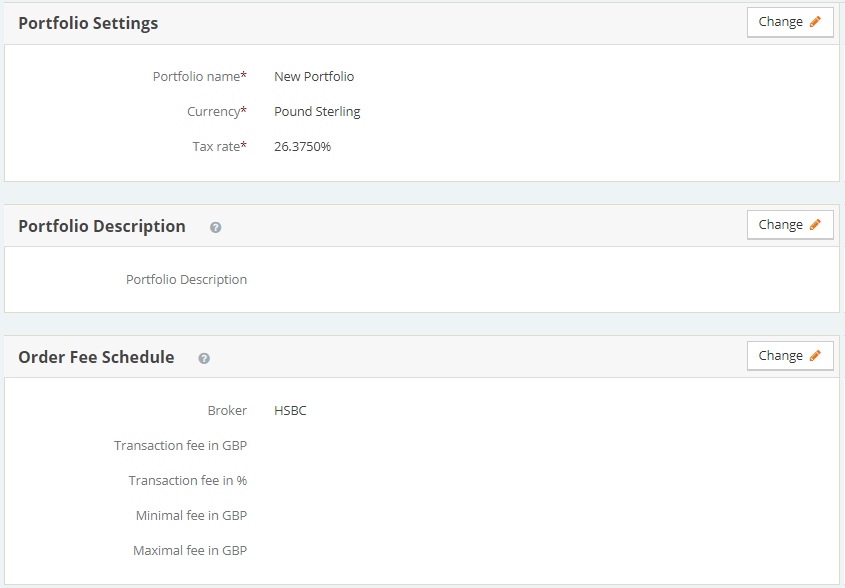Image resolution: width=845 pixels, height=588 pixels.
Task: Click the 26.3750% tax rate value
Action: 302,146
